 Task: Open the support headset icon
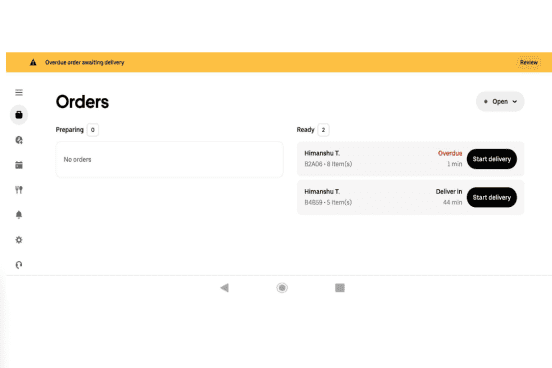pos(19,265)
